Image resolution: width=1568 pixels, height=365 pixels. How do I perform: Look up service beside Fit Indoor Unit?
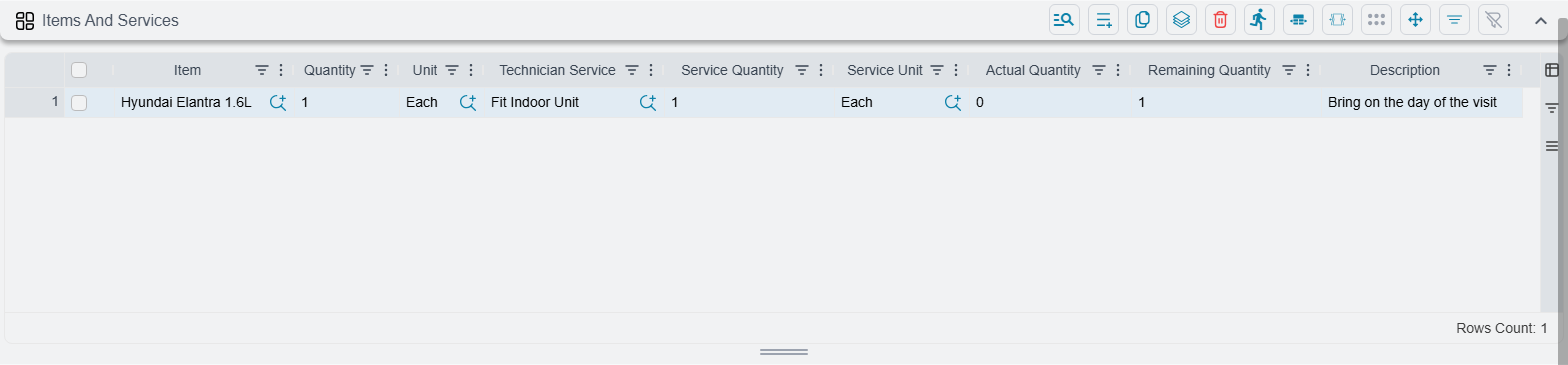click(x=648, y=102)
